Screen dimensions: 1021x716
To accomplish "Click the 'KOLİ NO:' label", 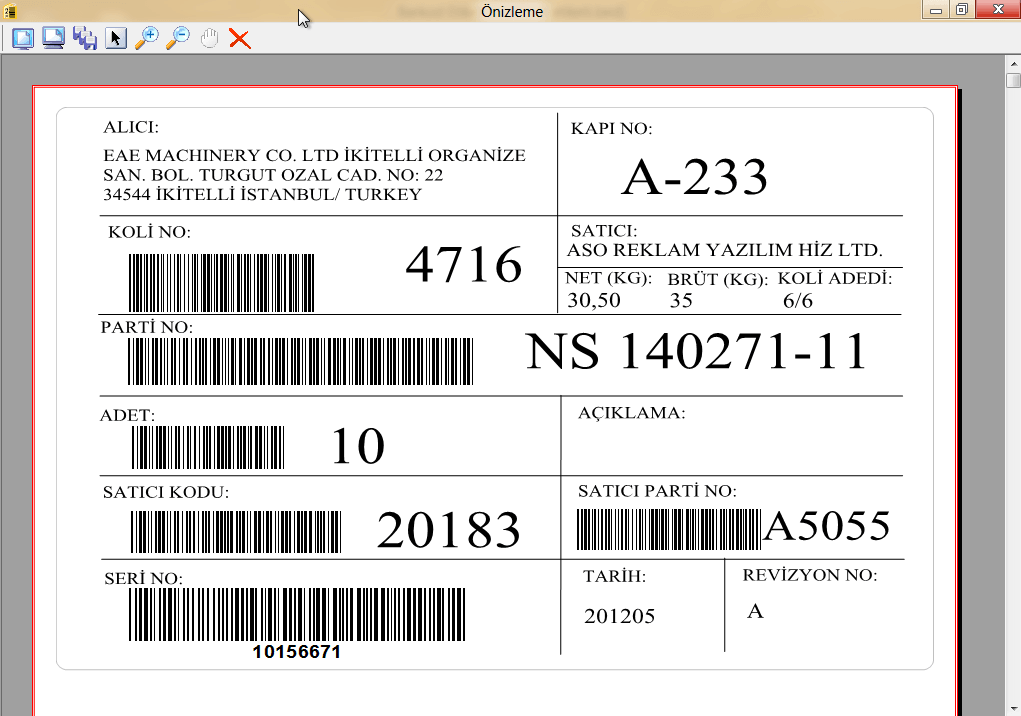I will click(x=149, y=232).
